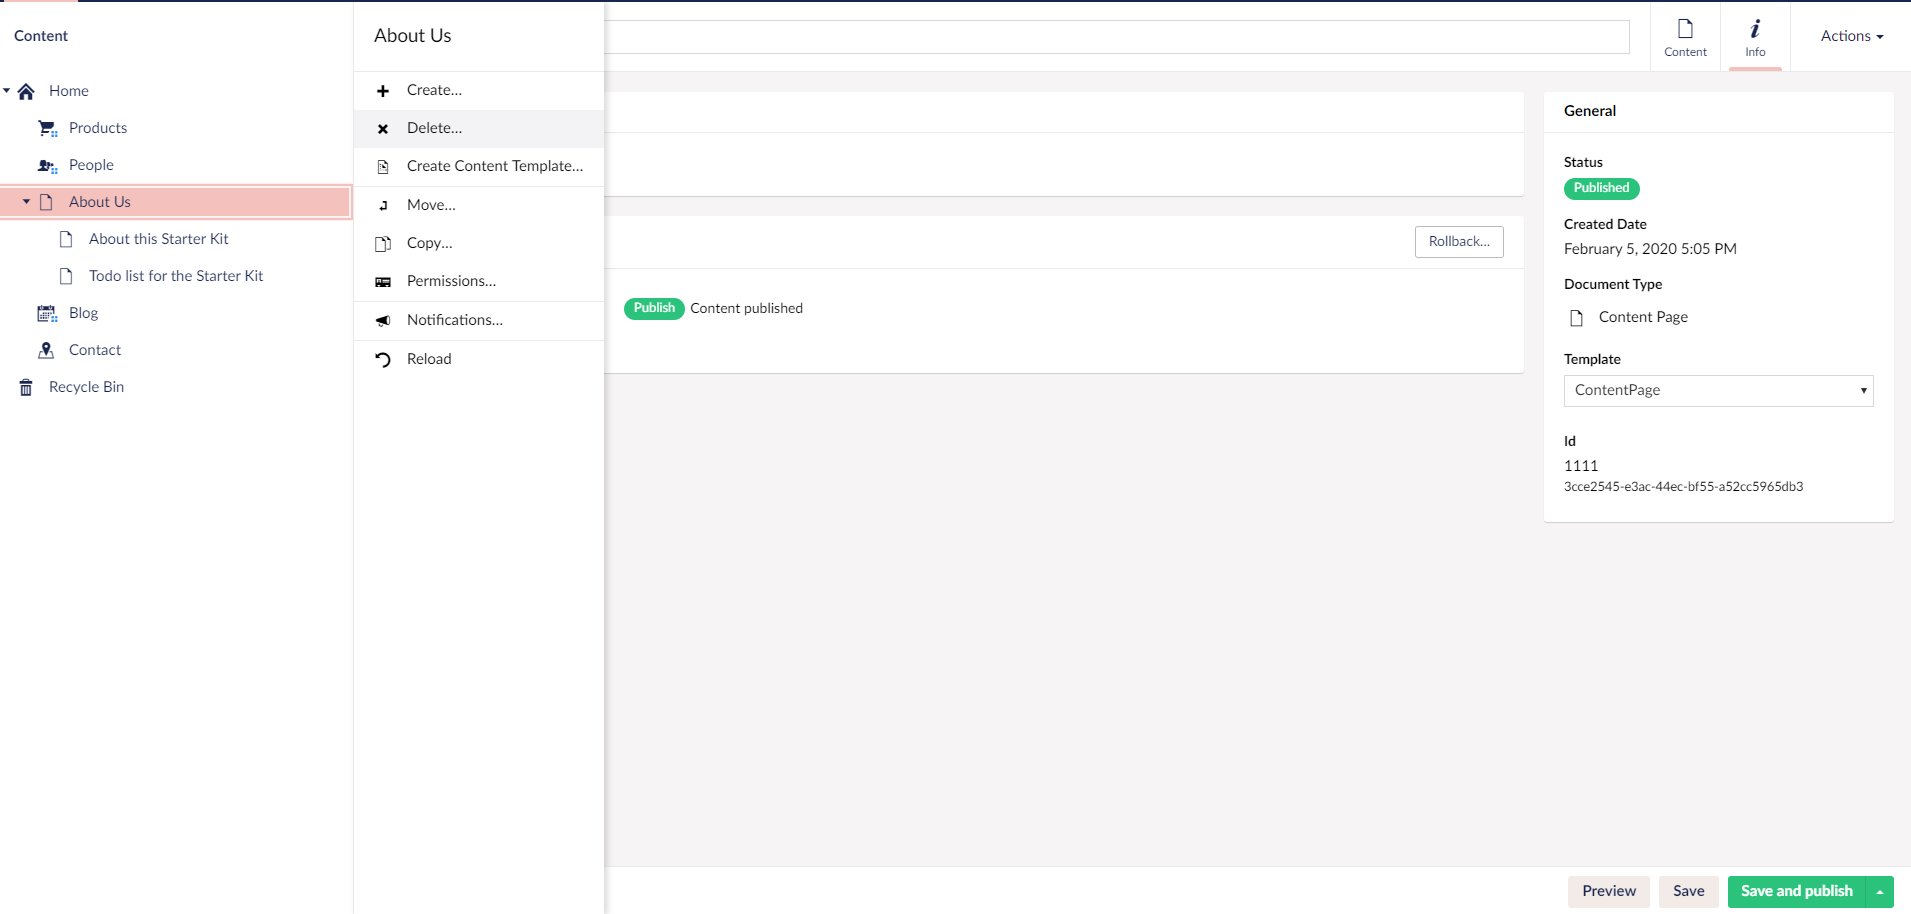Screen dimensions: 1911x914
Task: Click the Reload circular arrow icon
Action: [x=384, y=358]
